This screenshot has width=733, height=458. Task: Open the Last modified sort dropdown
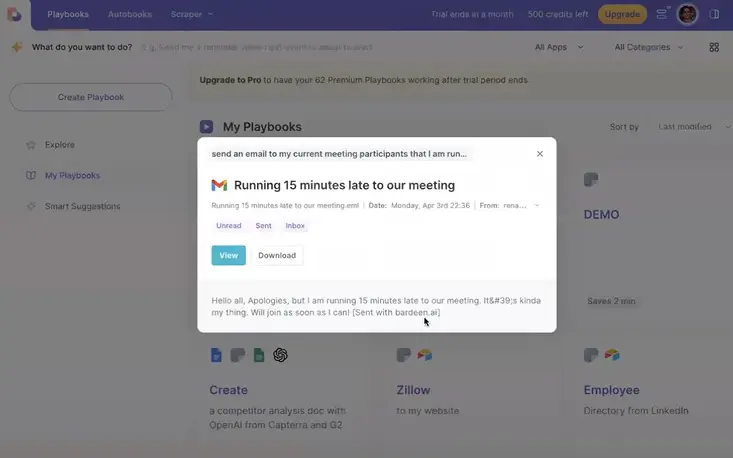(694, 127)
